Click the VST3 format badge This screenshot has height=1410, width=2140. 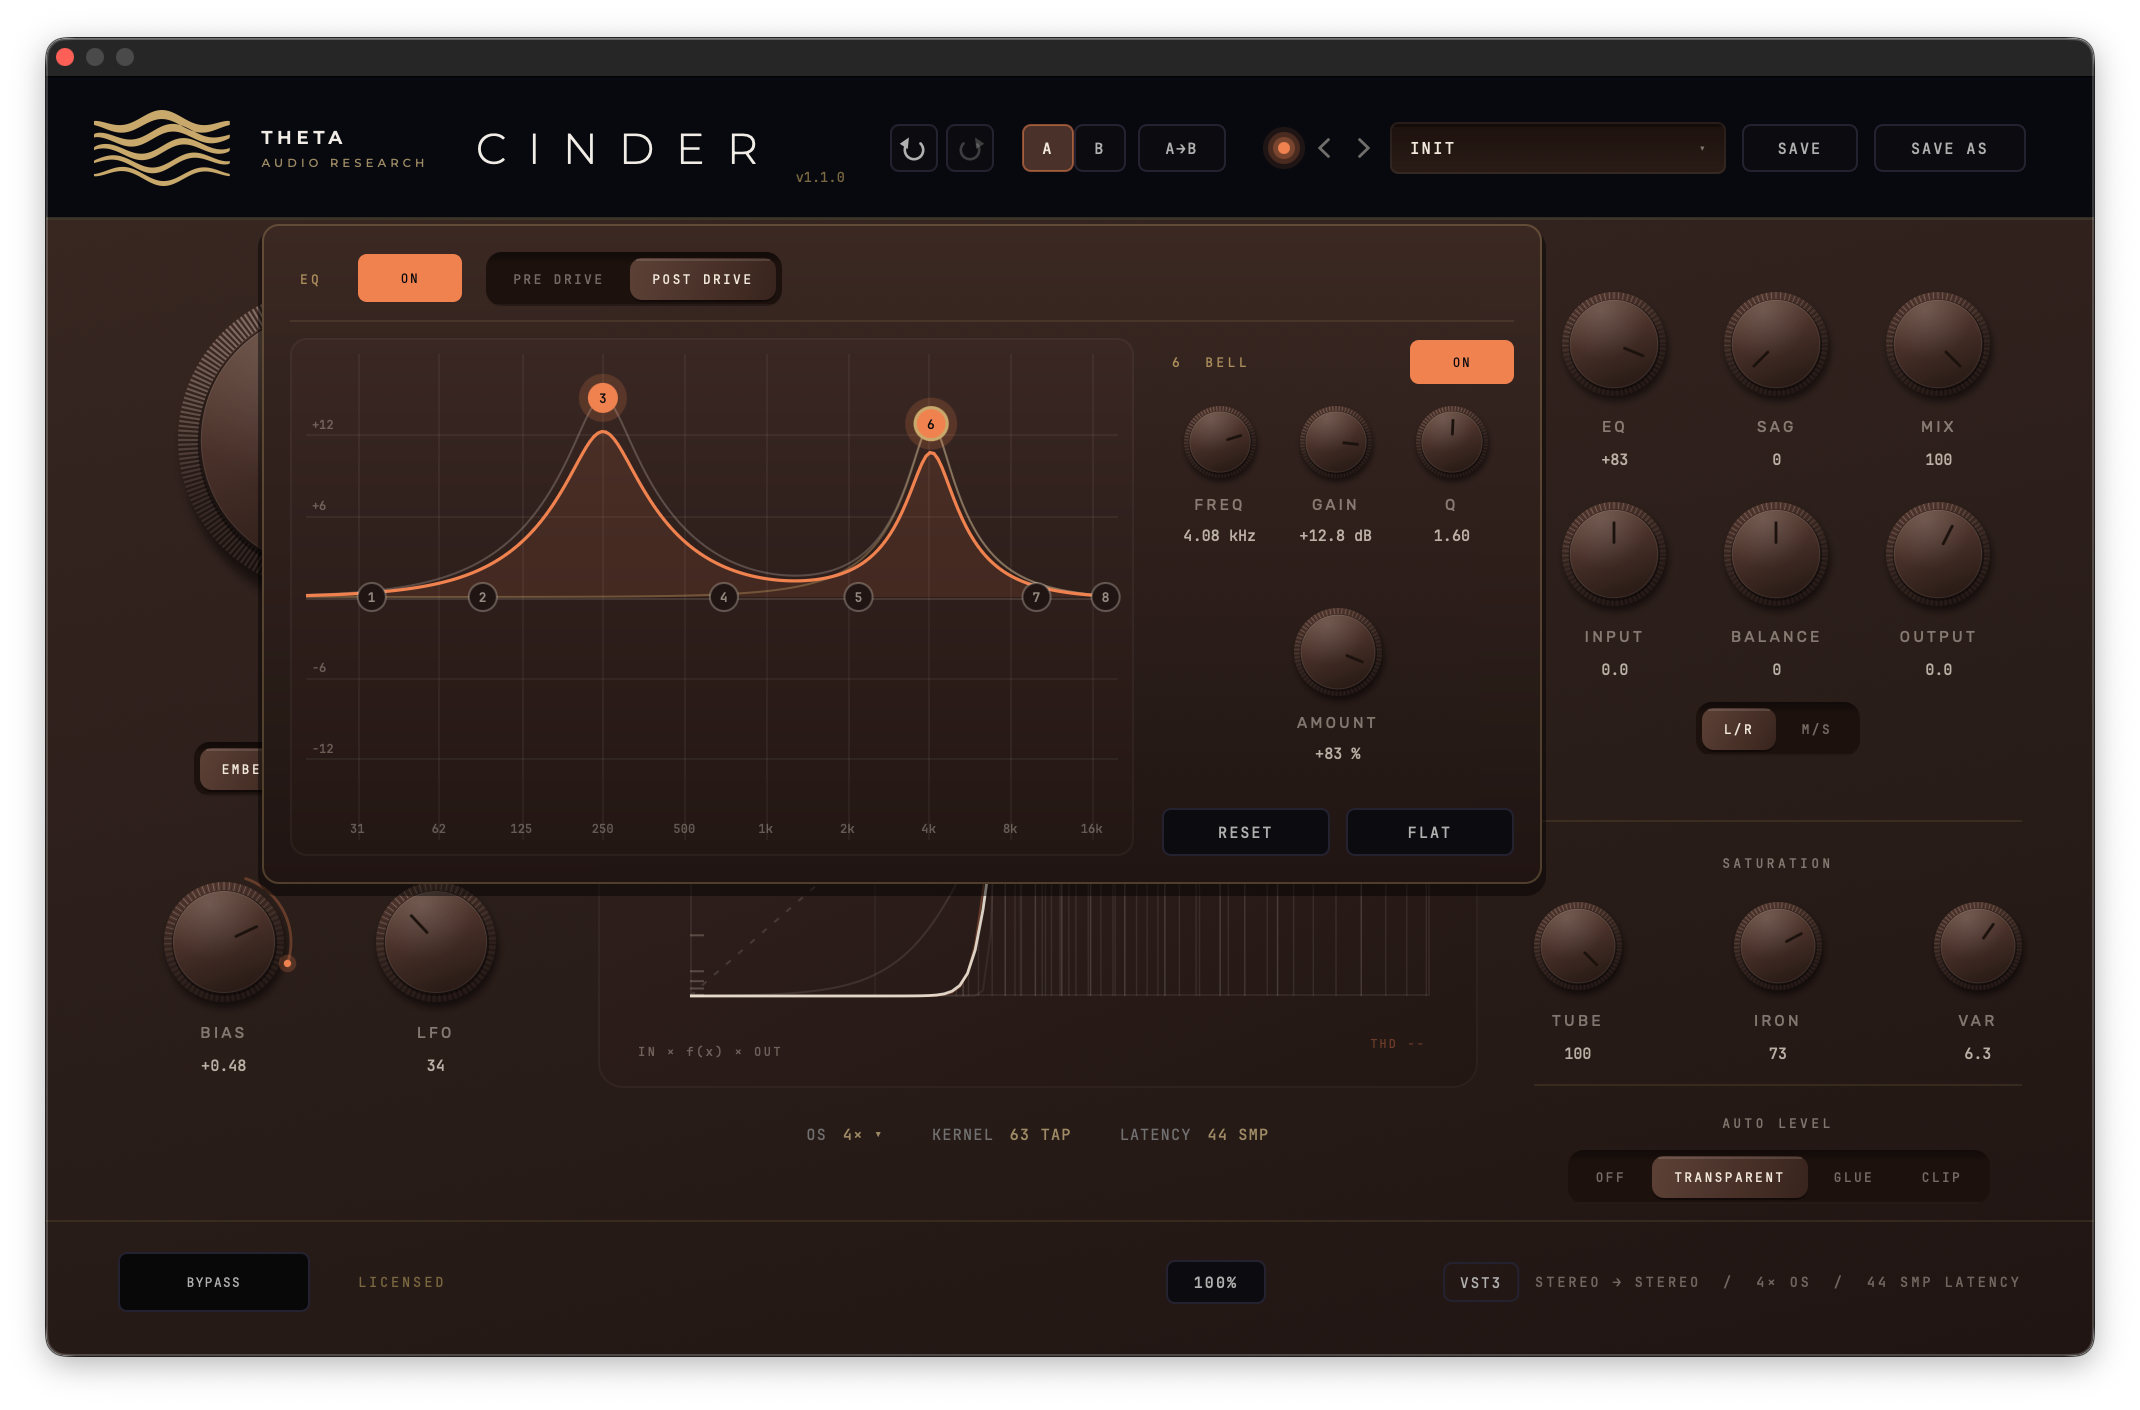pyautogui.click(x=1480, y=1282)
